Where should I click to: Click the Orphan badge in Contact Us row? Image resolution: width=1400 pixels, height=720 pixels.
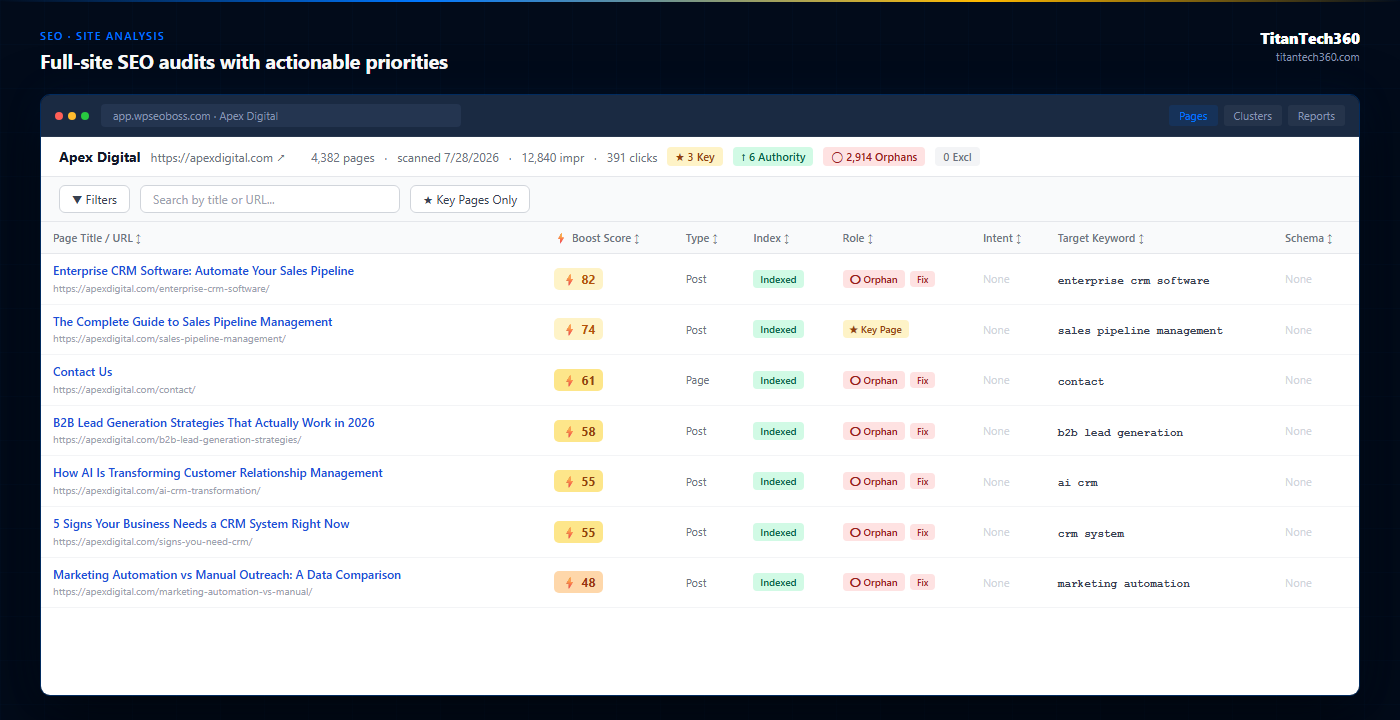(x=874, y=380)
